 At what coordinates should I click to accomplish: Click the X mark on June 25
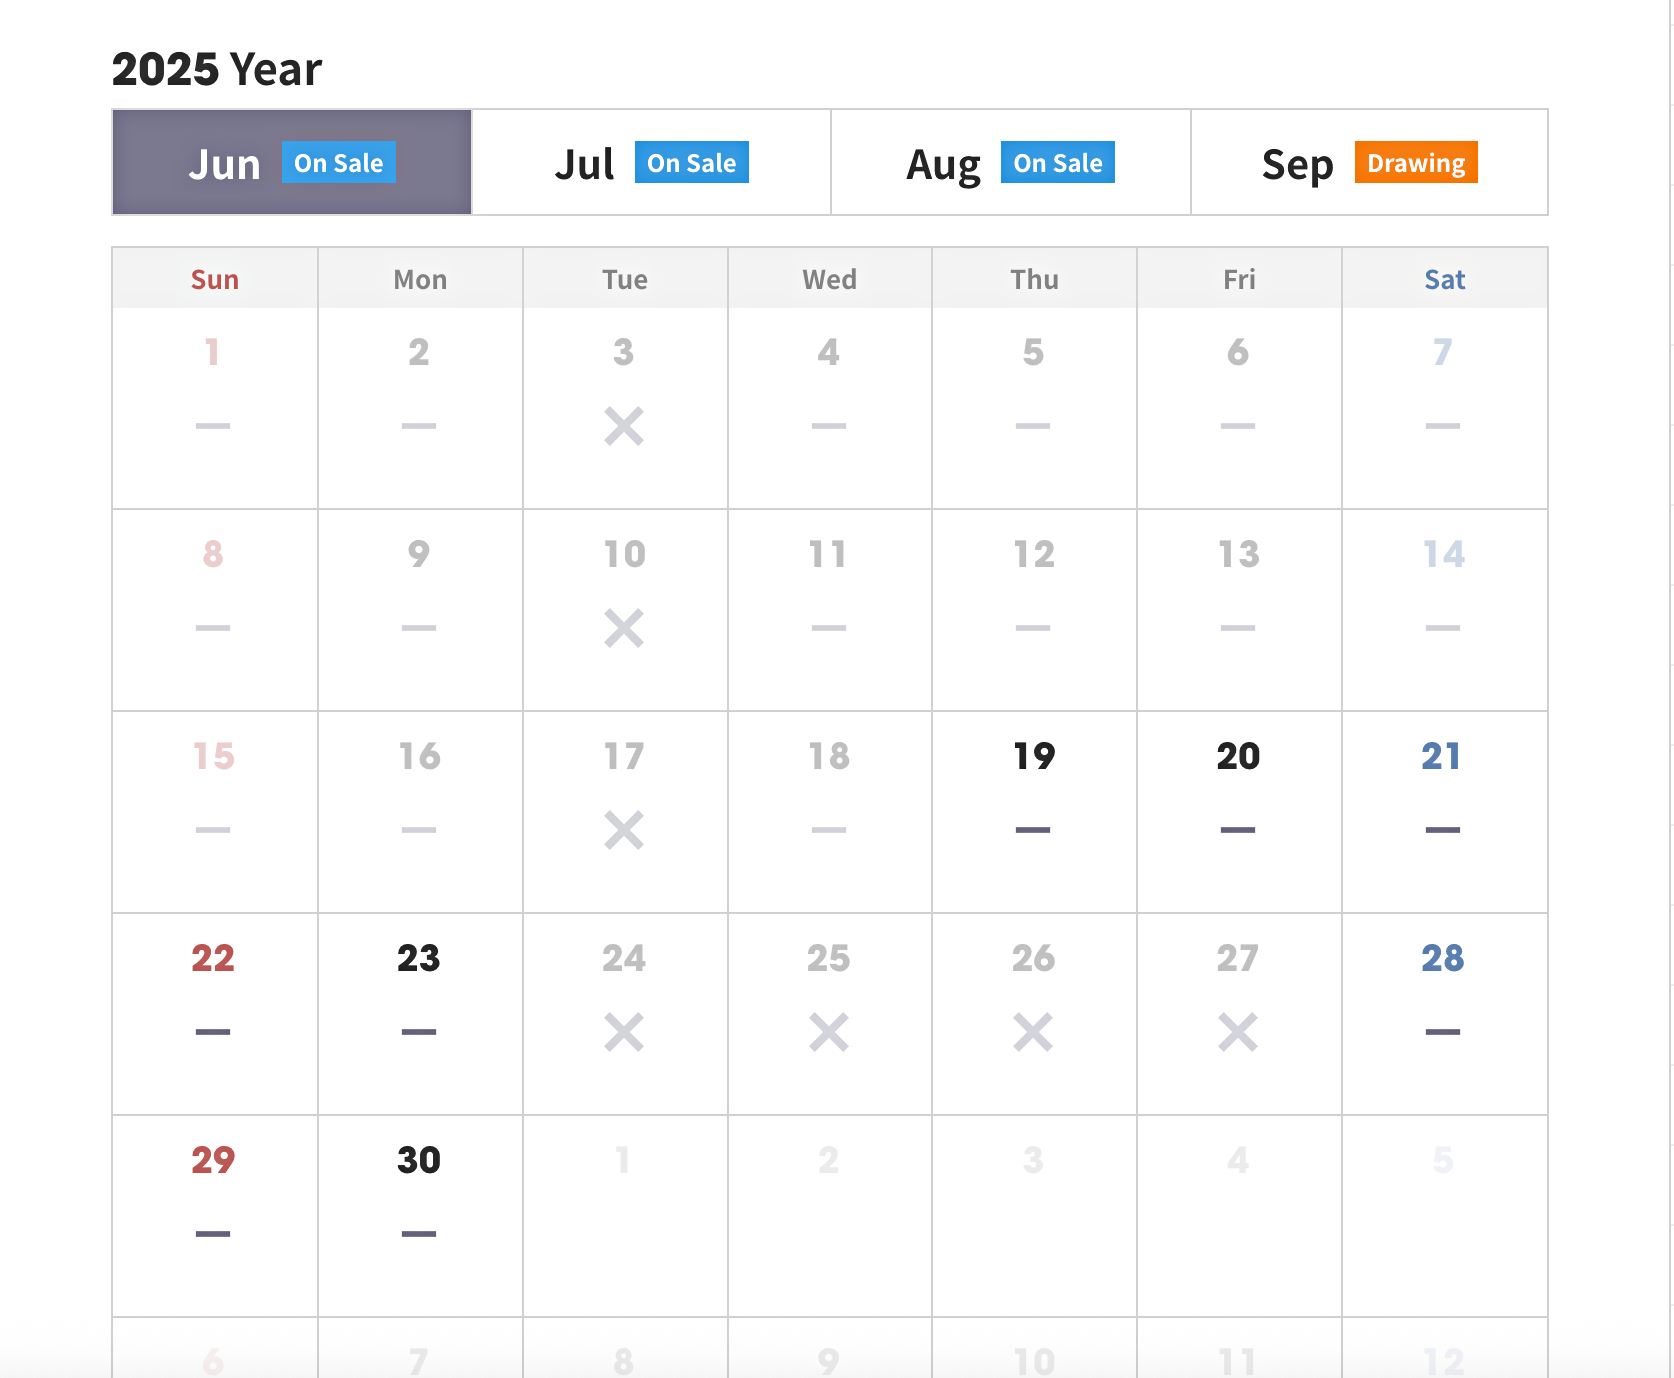pos(829,1032)
